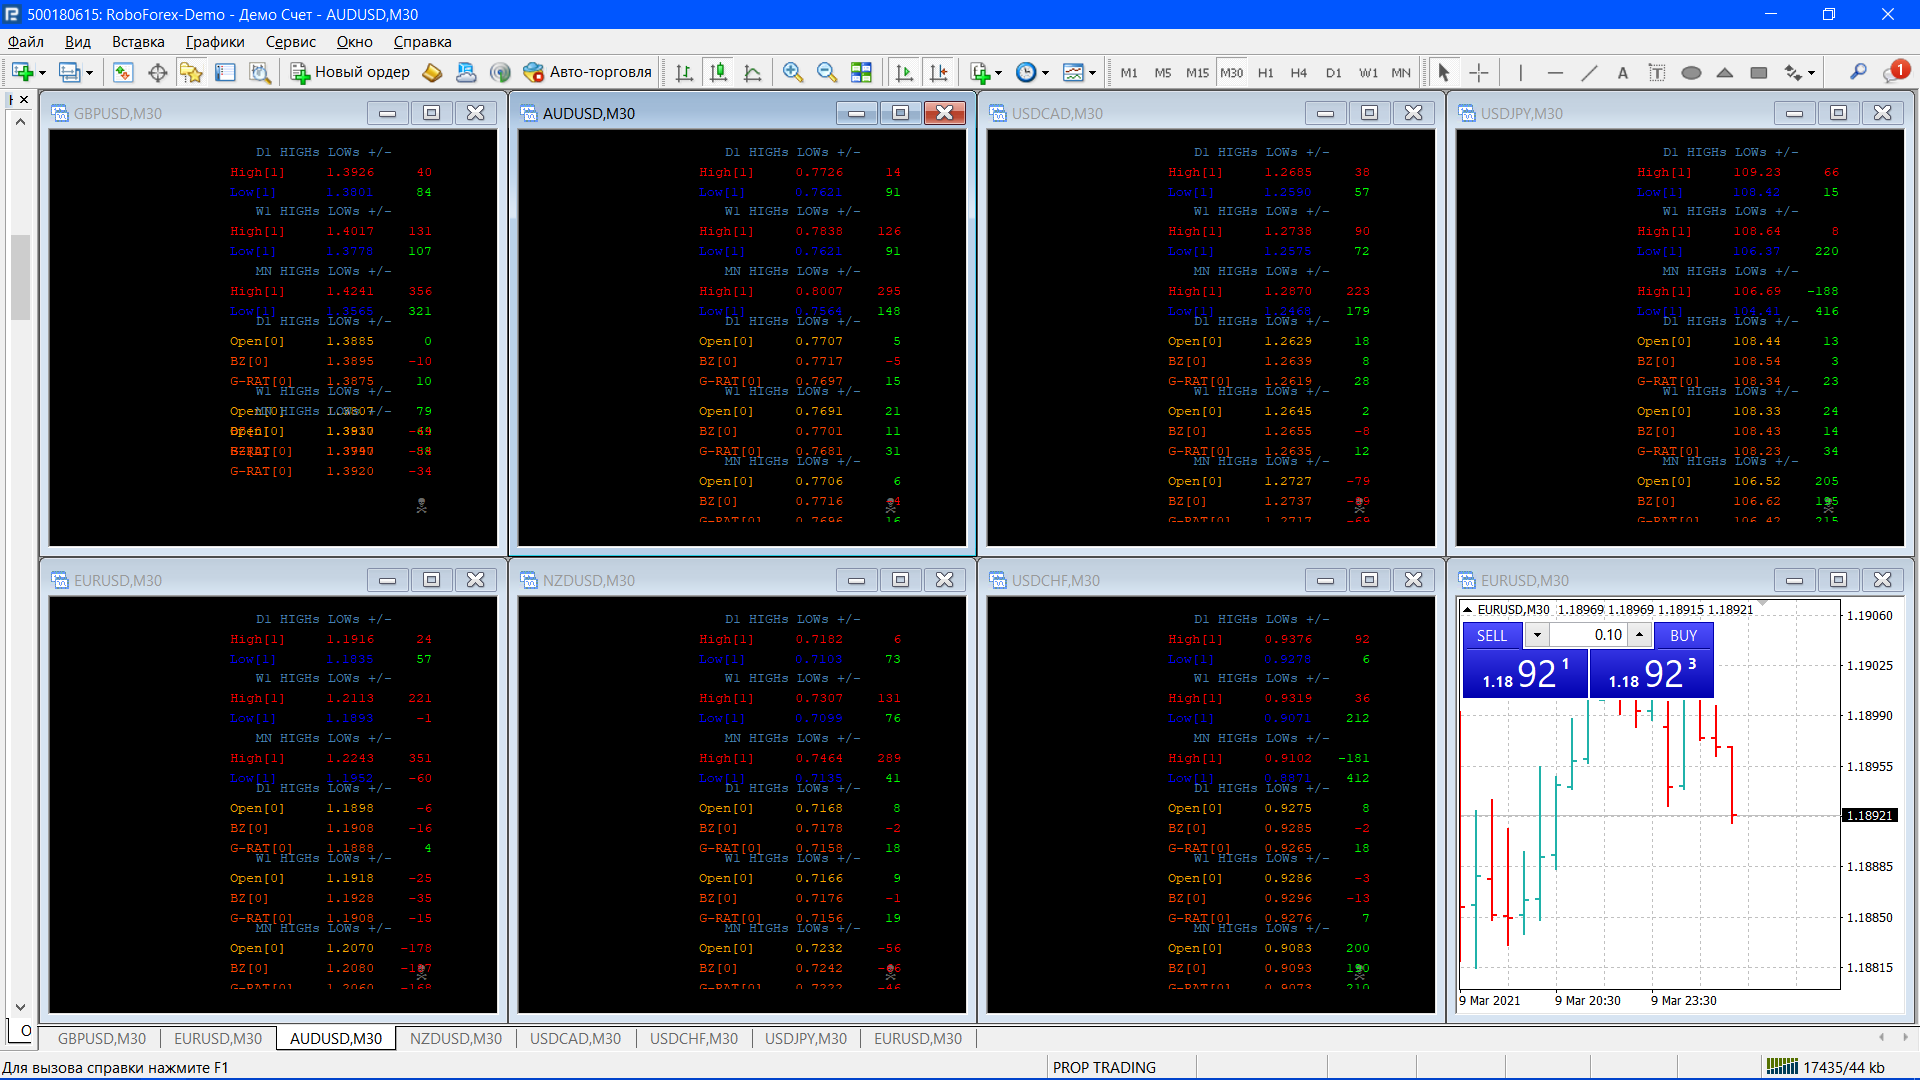Click the left panel vertical scrollbar thumb
This screenshot has height=1080, width=1920.
(20, 276)
